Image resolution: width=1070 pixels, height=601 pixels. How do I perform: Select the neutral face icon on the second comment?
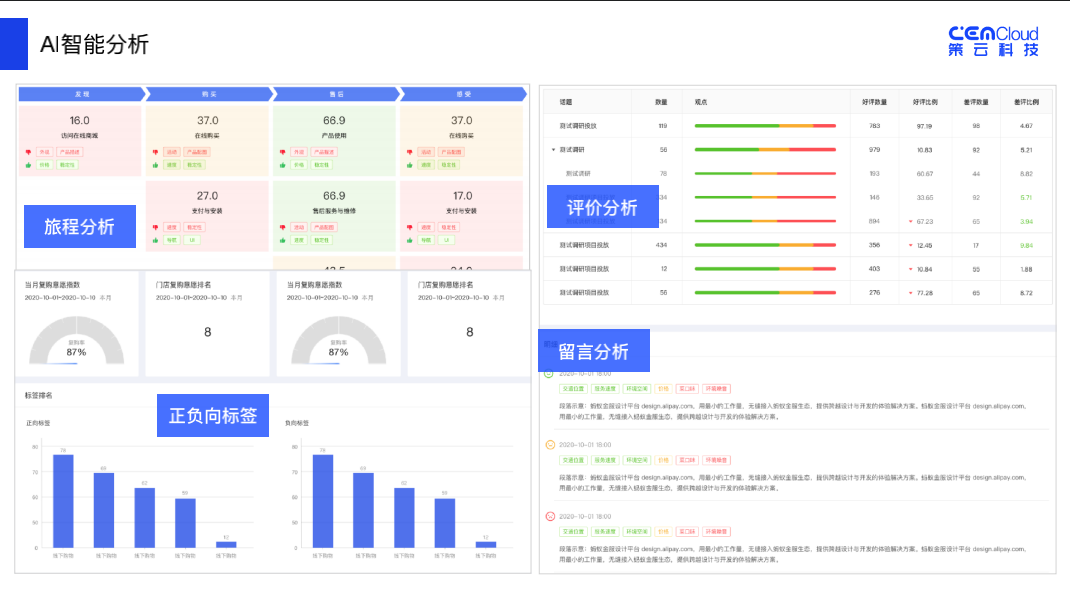550,444
